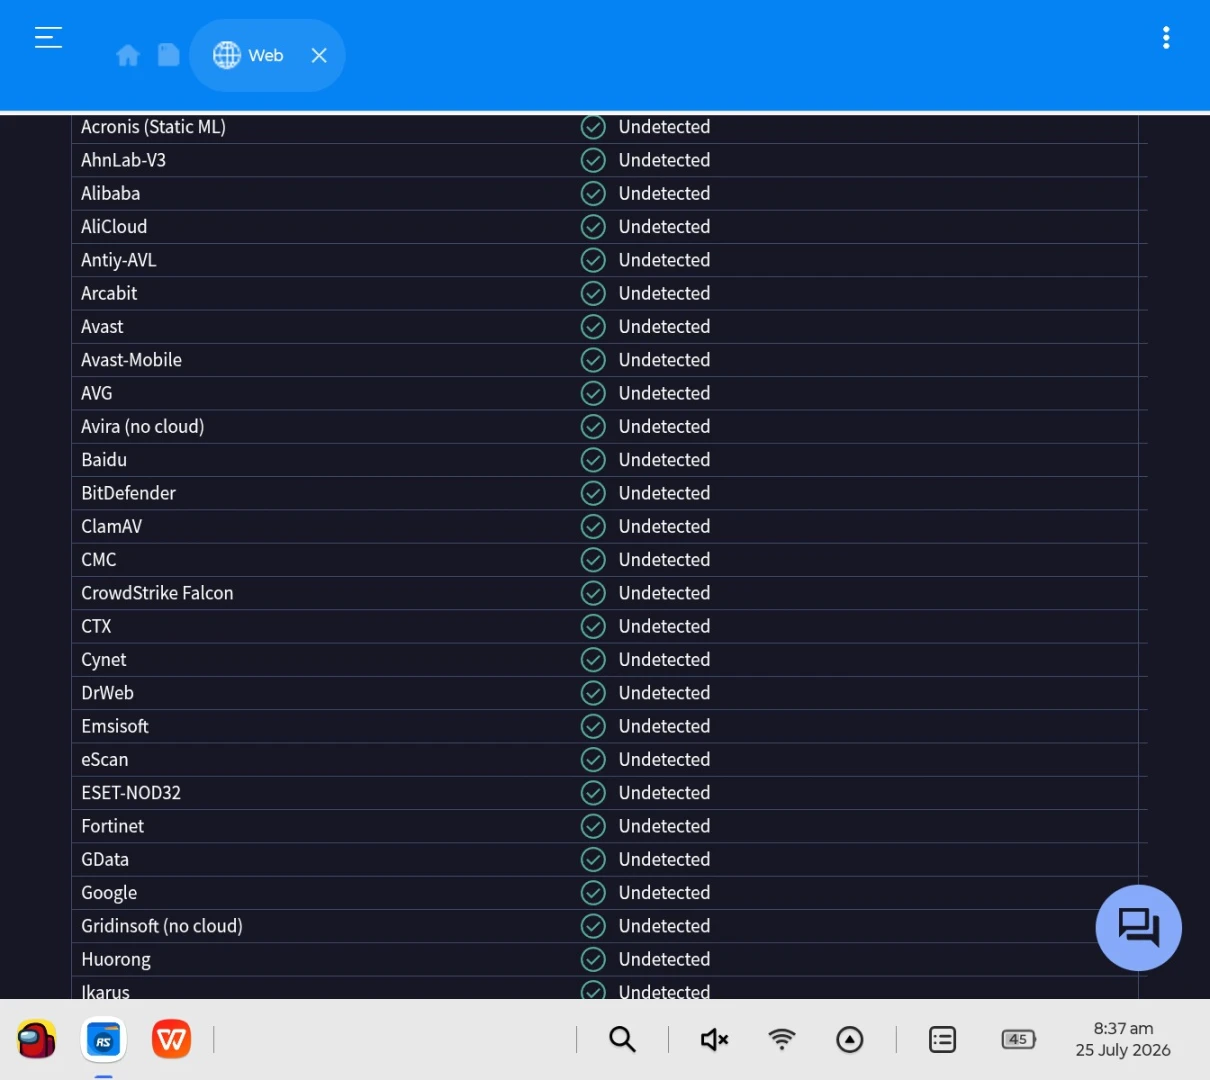Select the Alibaba engine name
This screenshot has height=1080, width=1210.
pos(110,194)
